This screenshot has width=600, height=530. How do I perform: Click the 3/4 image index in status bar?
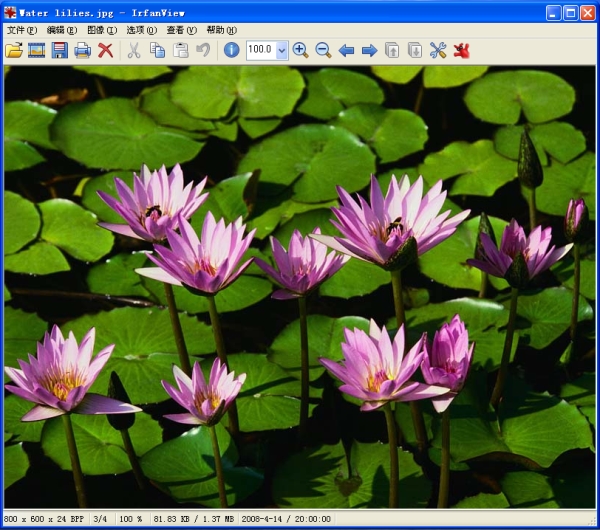(100, 519)
